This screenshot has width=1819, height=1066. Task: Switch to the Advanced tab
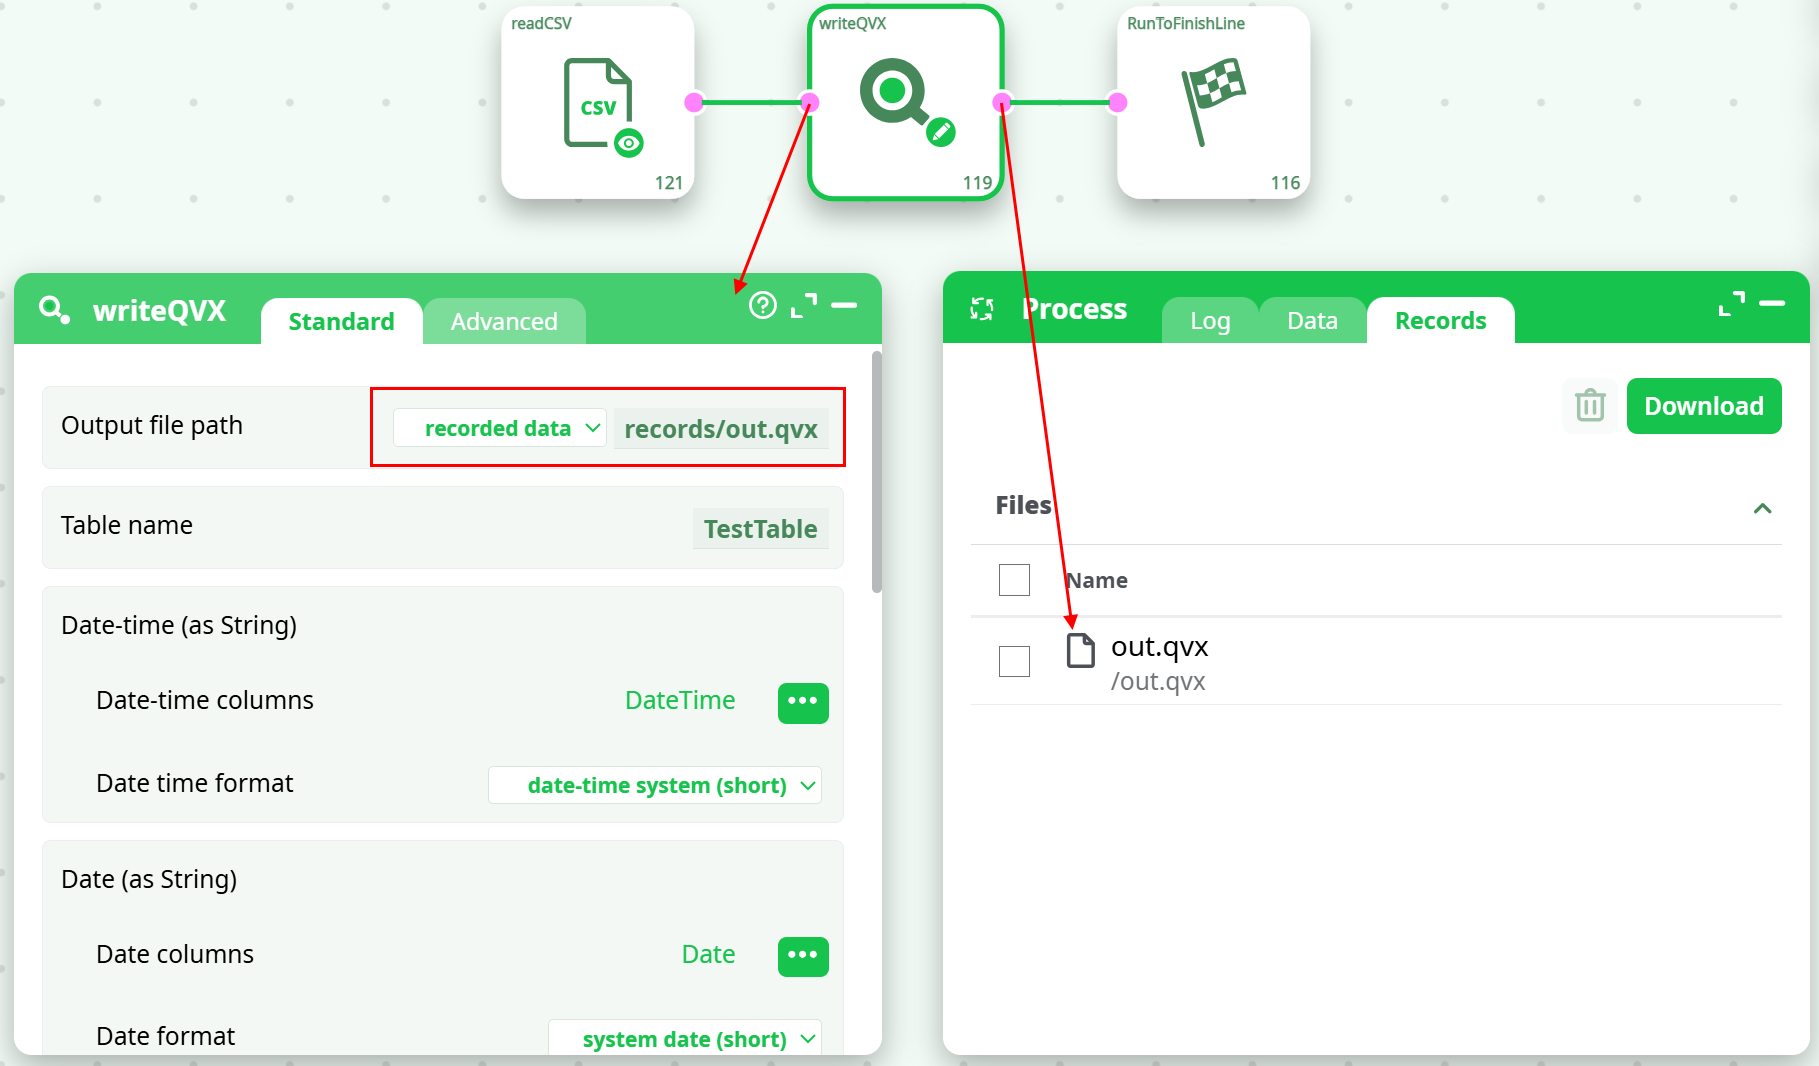(504, 322)
